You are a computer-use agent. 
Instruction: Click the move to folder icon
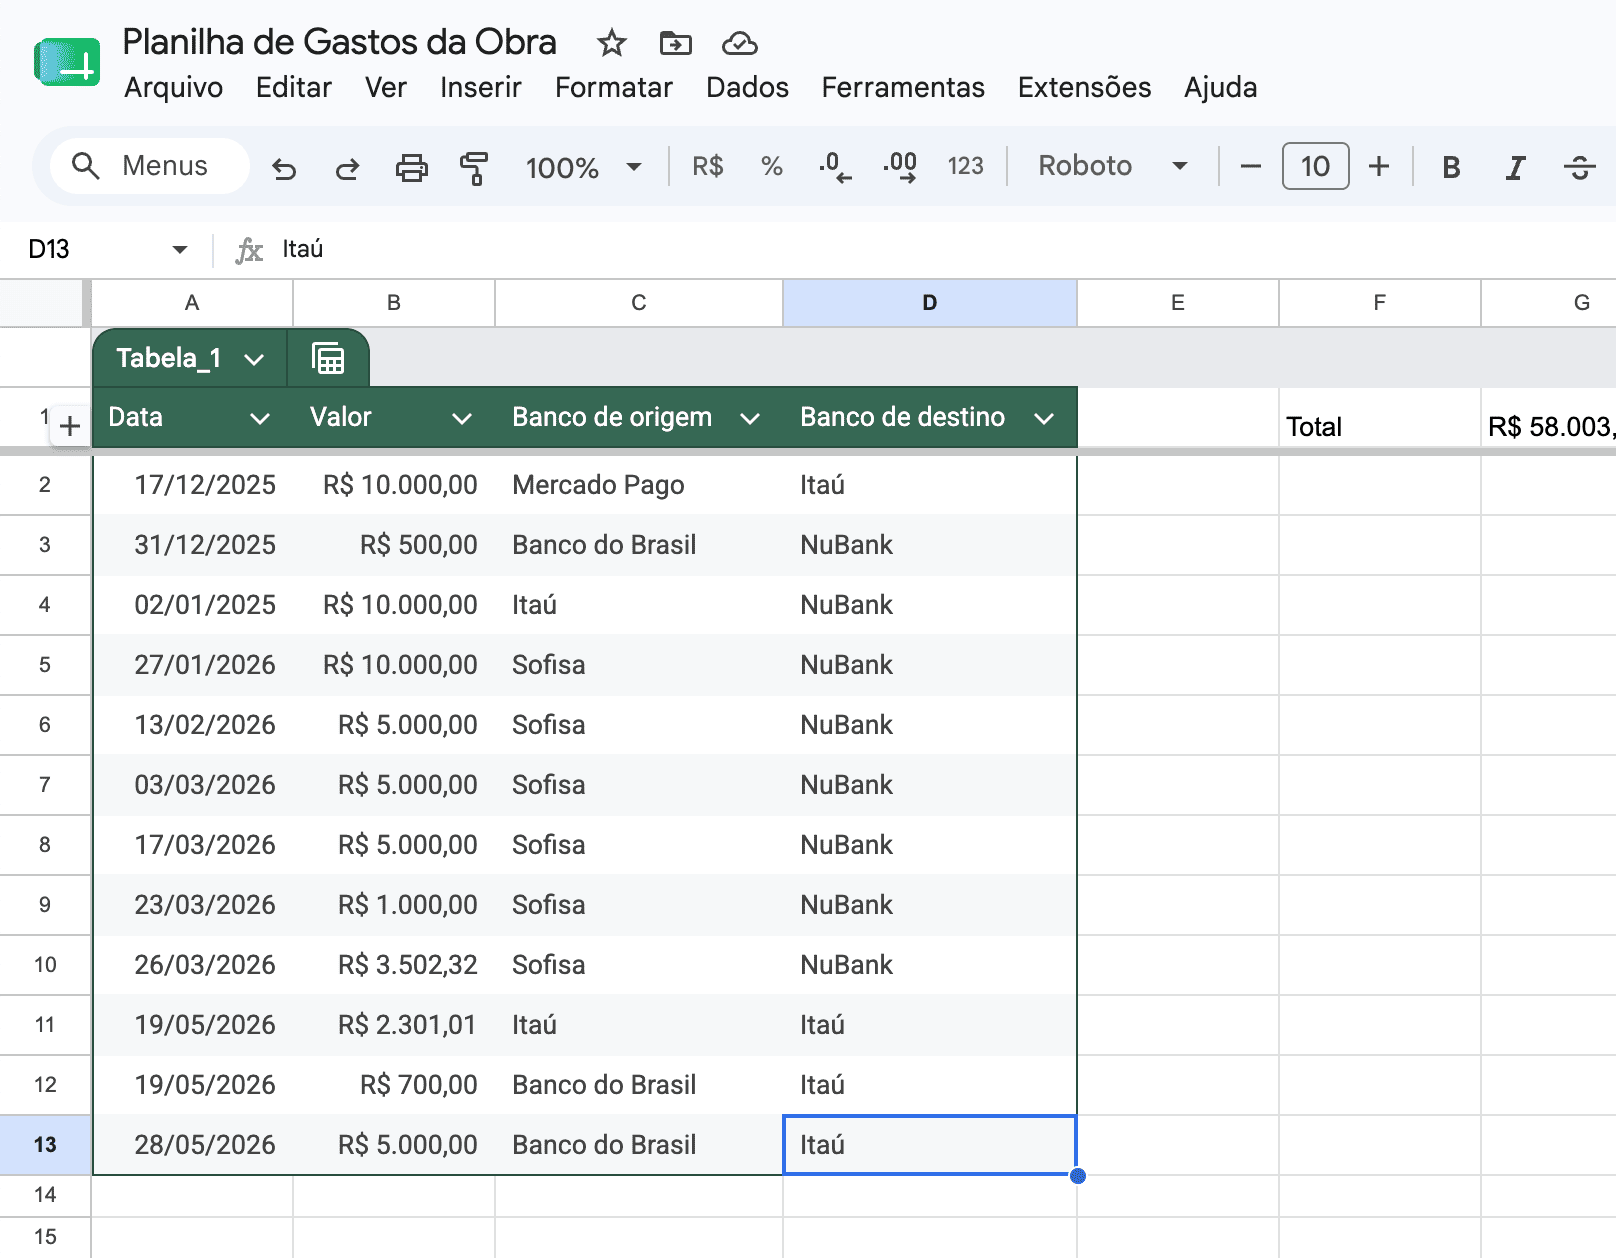point(676,43)
